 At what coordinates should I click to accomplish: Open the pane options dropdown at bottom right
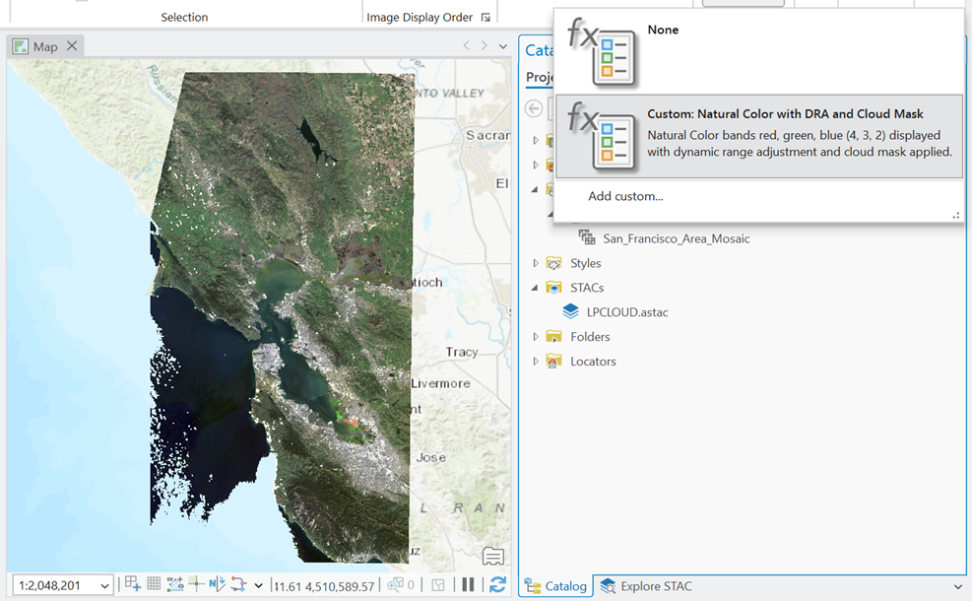[x=958, y=587]
